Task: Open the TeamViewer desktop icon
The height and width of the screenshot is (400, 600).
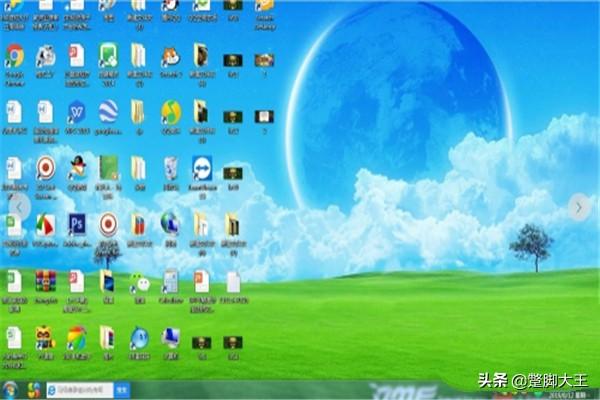Action: point(202,168)
